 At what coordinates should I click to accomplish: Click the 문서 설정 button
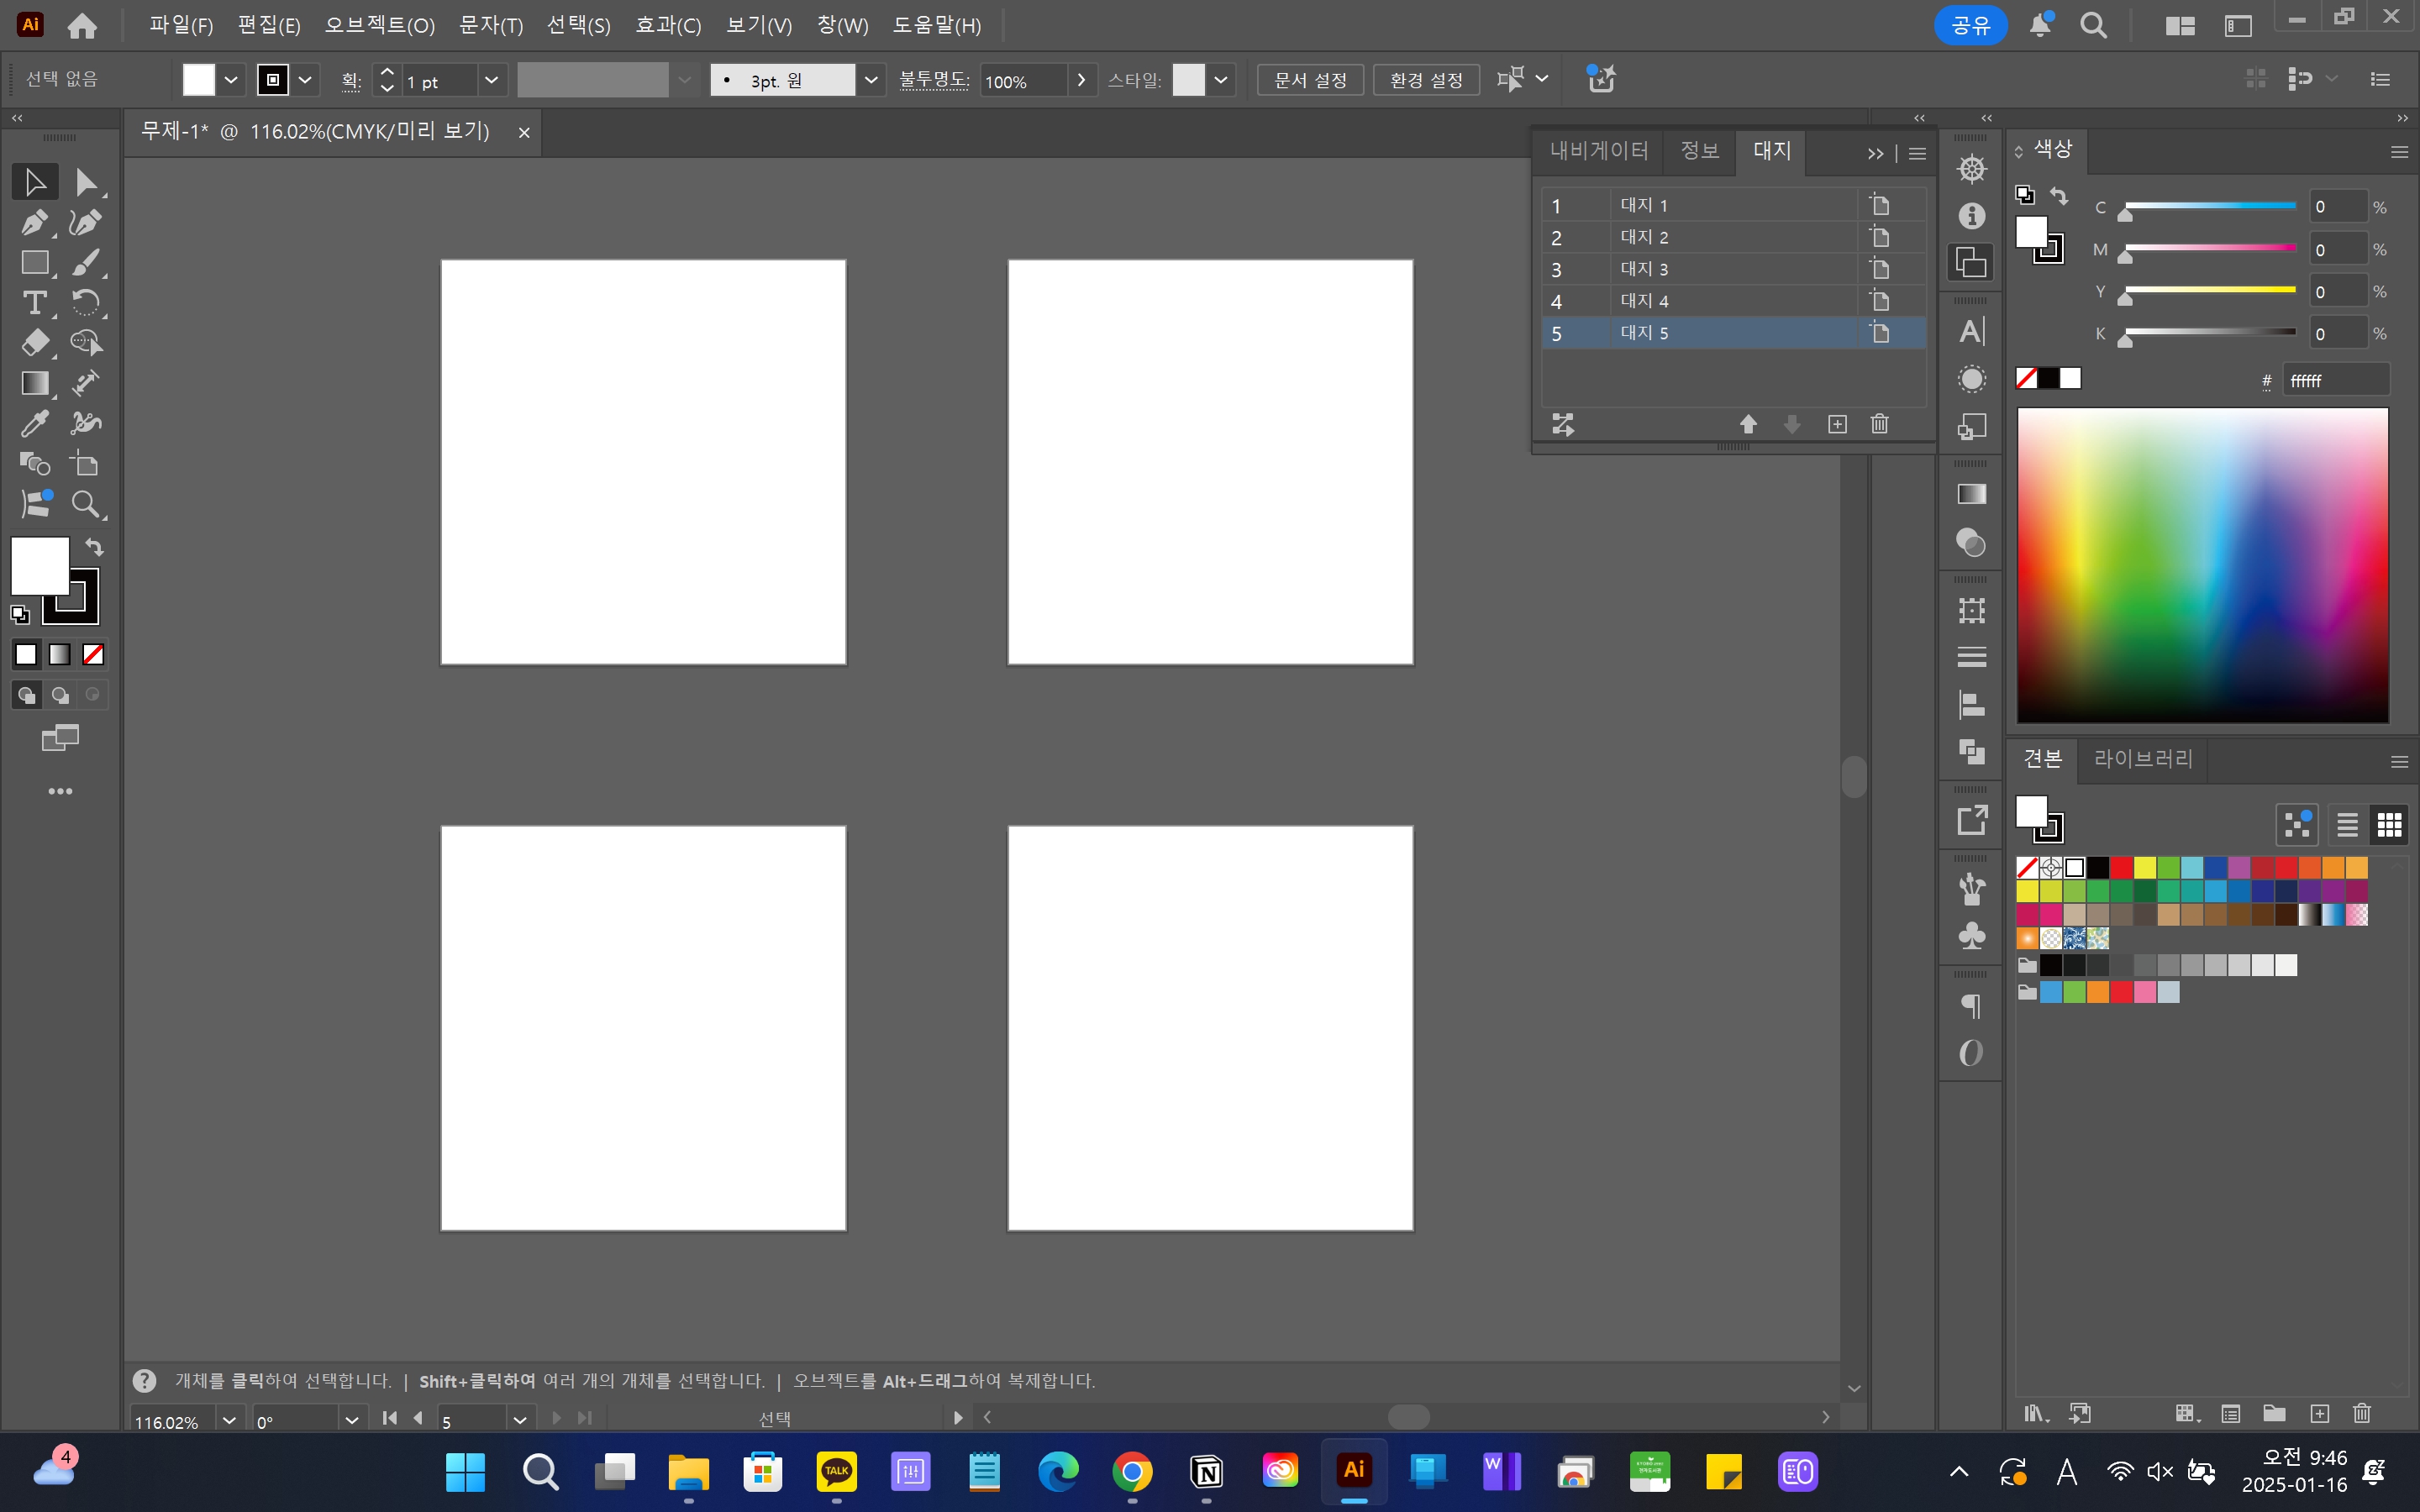[1310, 80]
